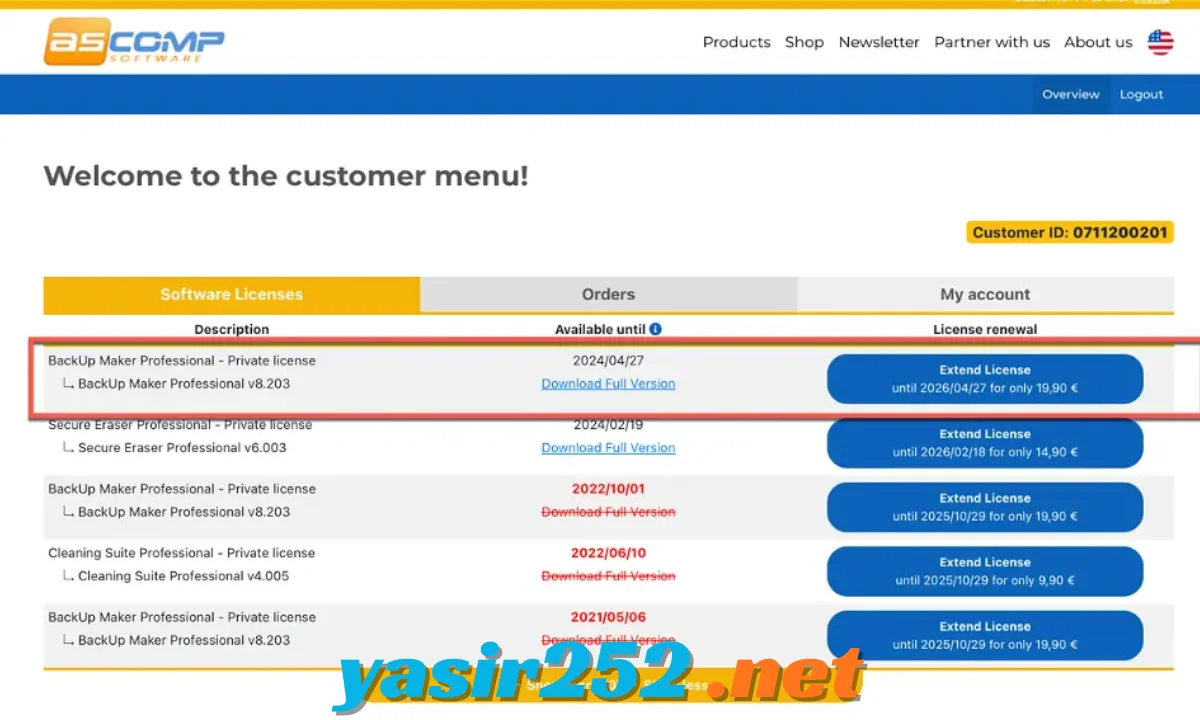Click Overview in the blue bar

(x=1071, y=94)
